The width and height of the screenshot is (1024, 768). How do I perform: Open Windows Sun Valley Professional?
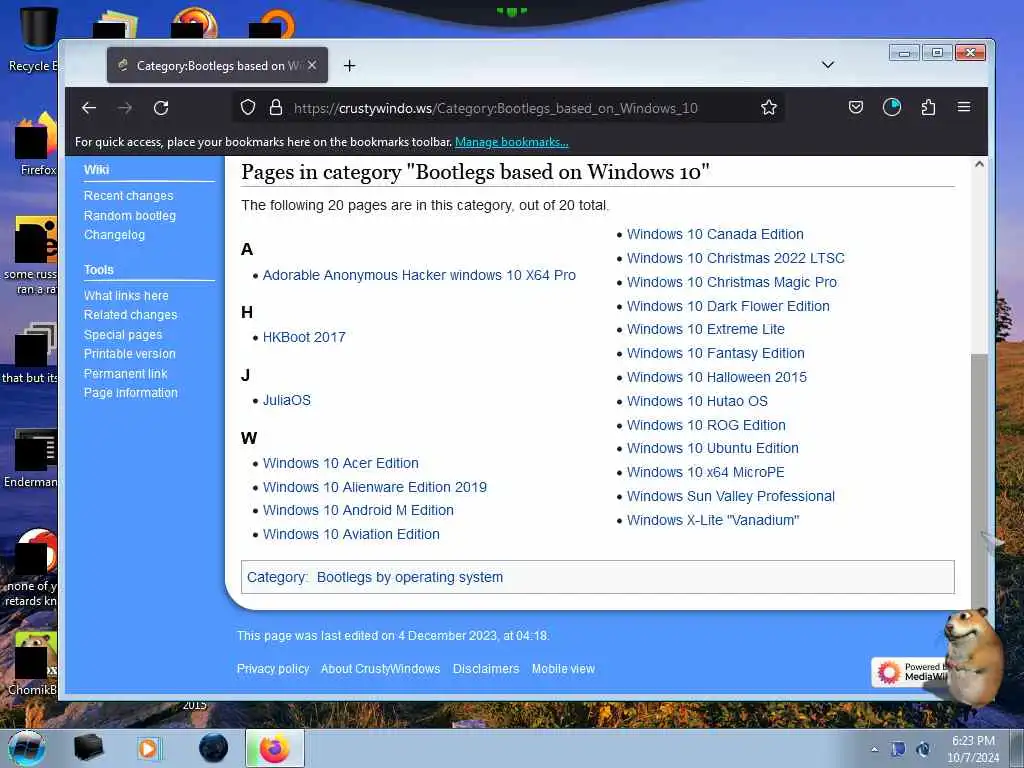(731, 496)
